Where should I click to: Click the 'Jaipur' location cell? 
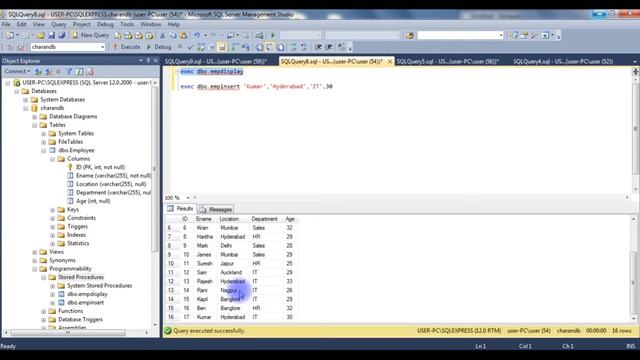tap(227, 264)
